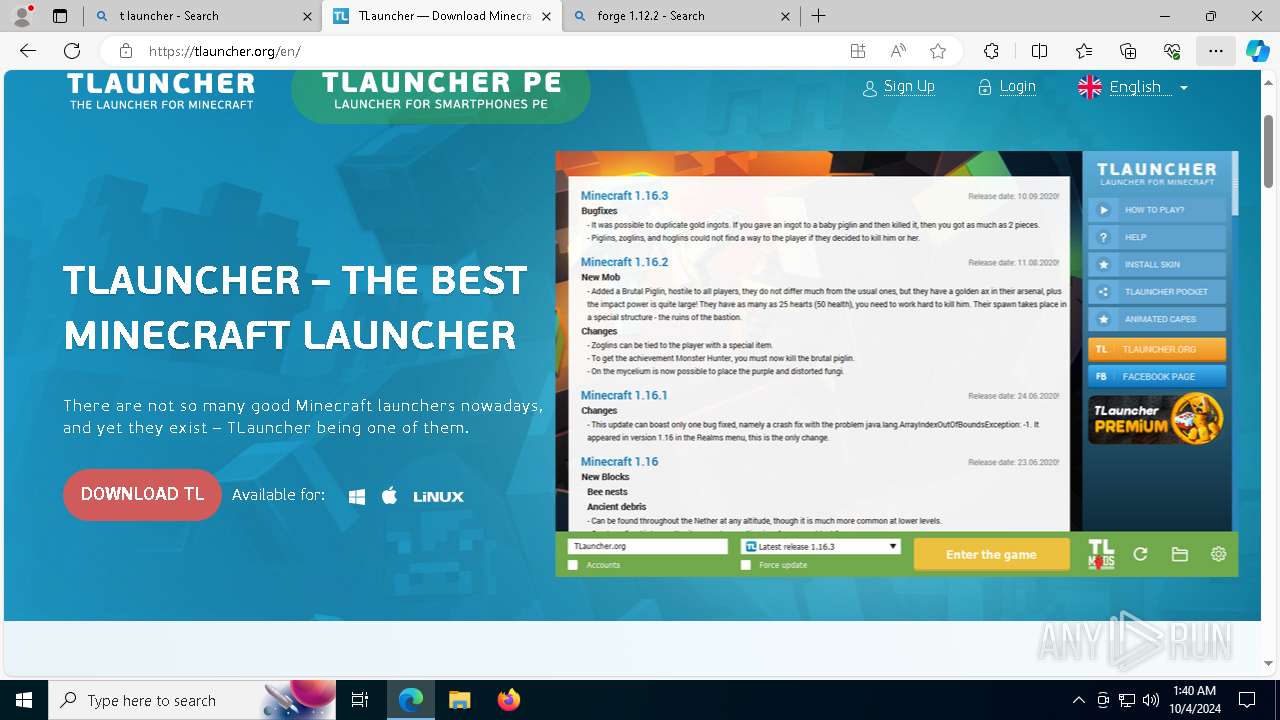Open the Favorites list icon

click(1084, 51)
